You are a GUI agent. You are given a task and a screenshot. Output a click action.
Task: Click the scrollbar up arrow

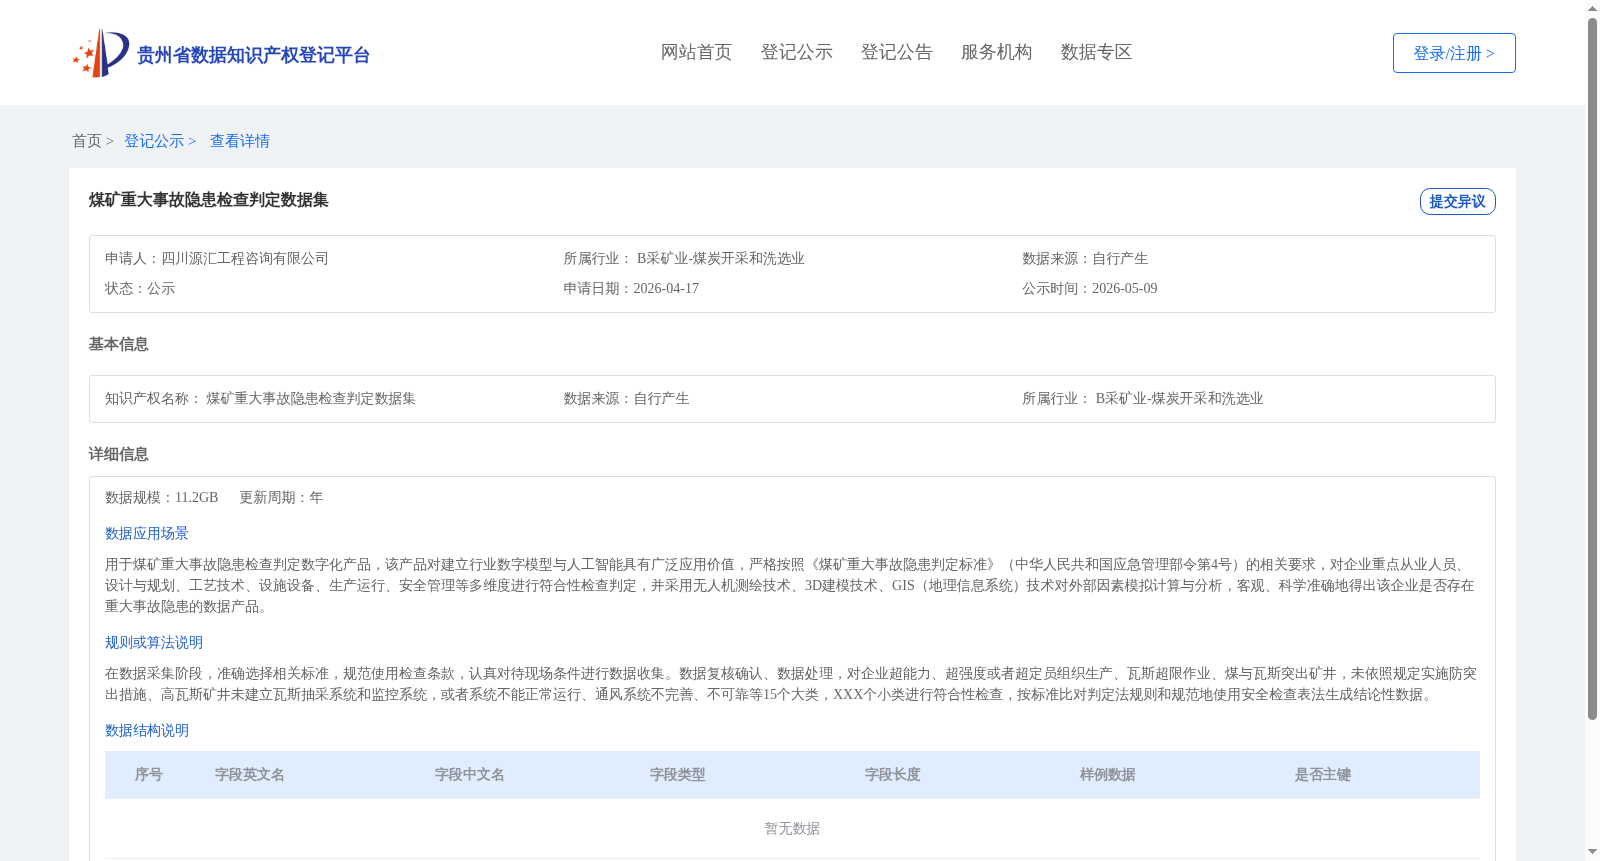click(x=1592, y=8)
